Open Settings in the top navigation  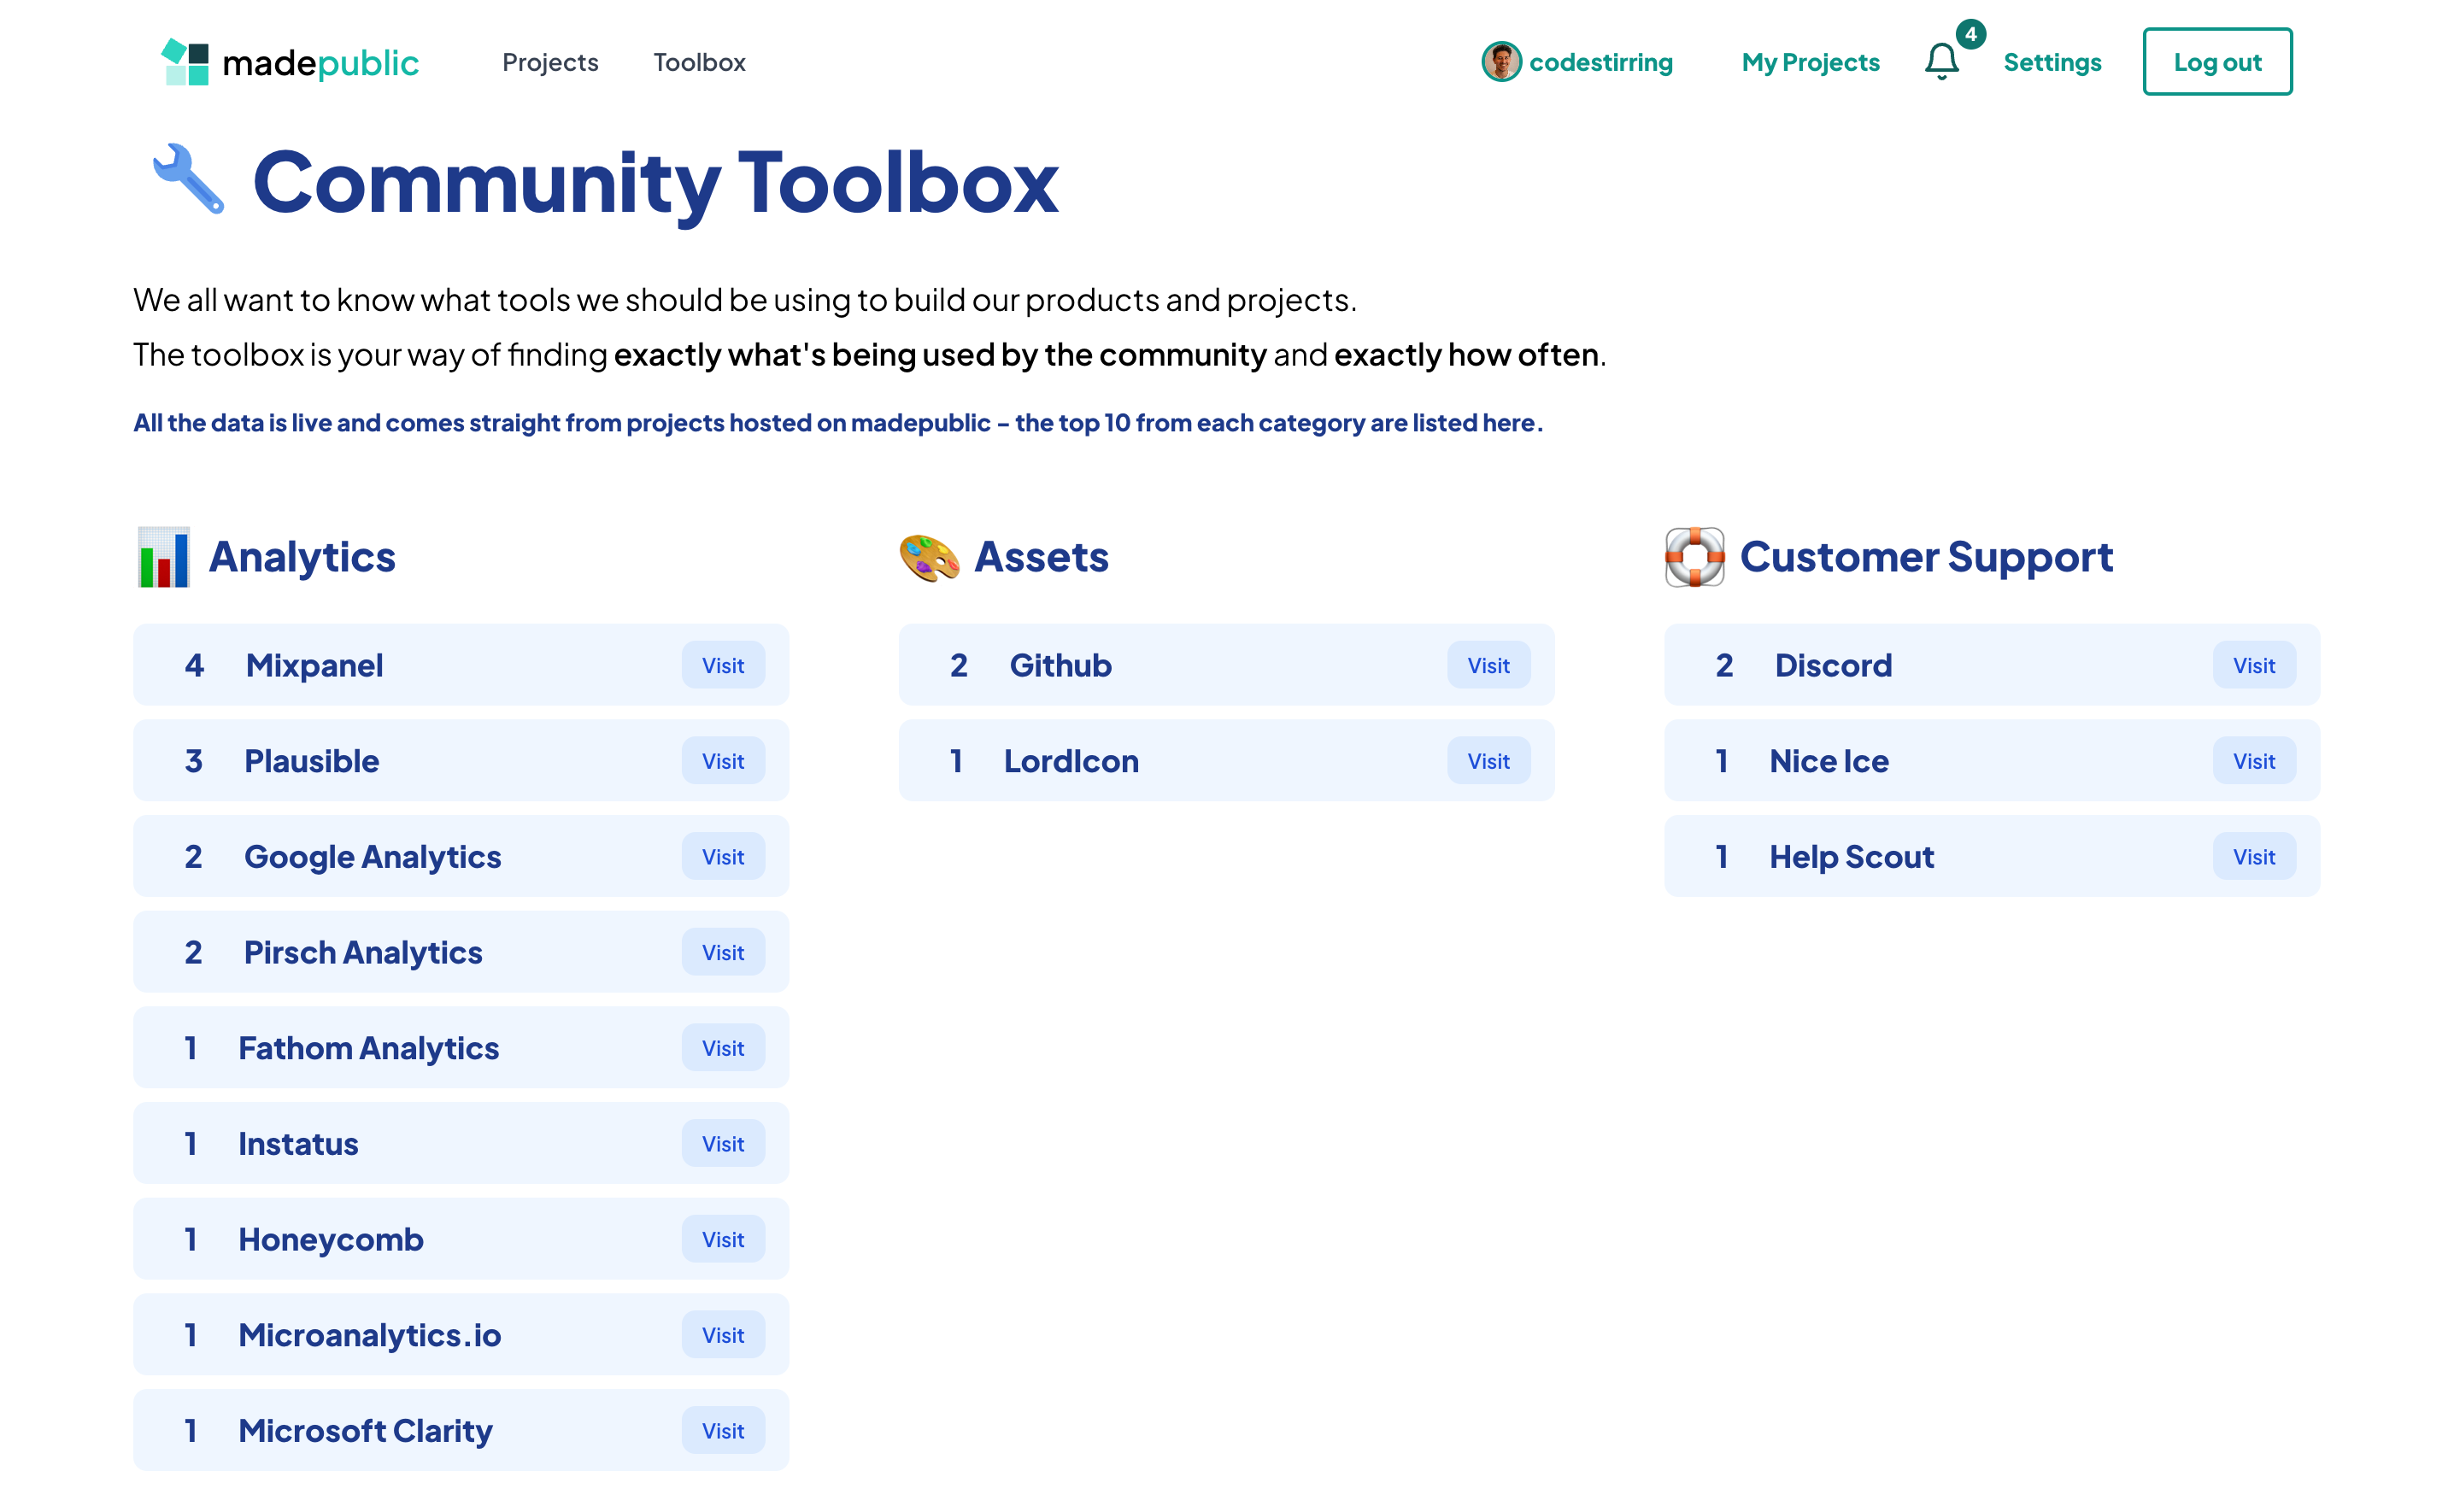coord(2052,62)
